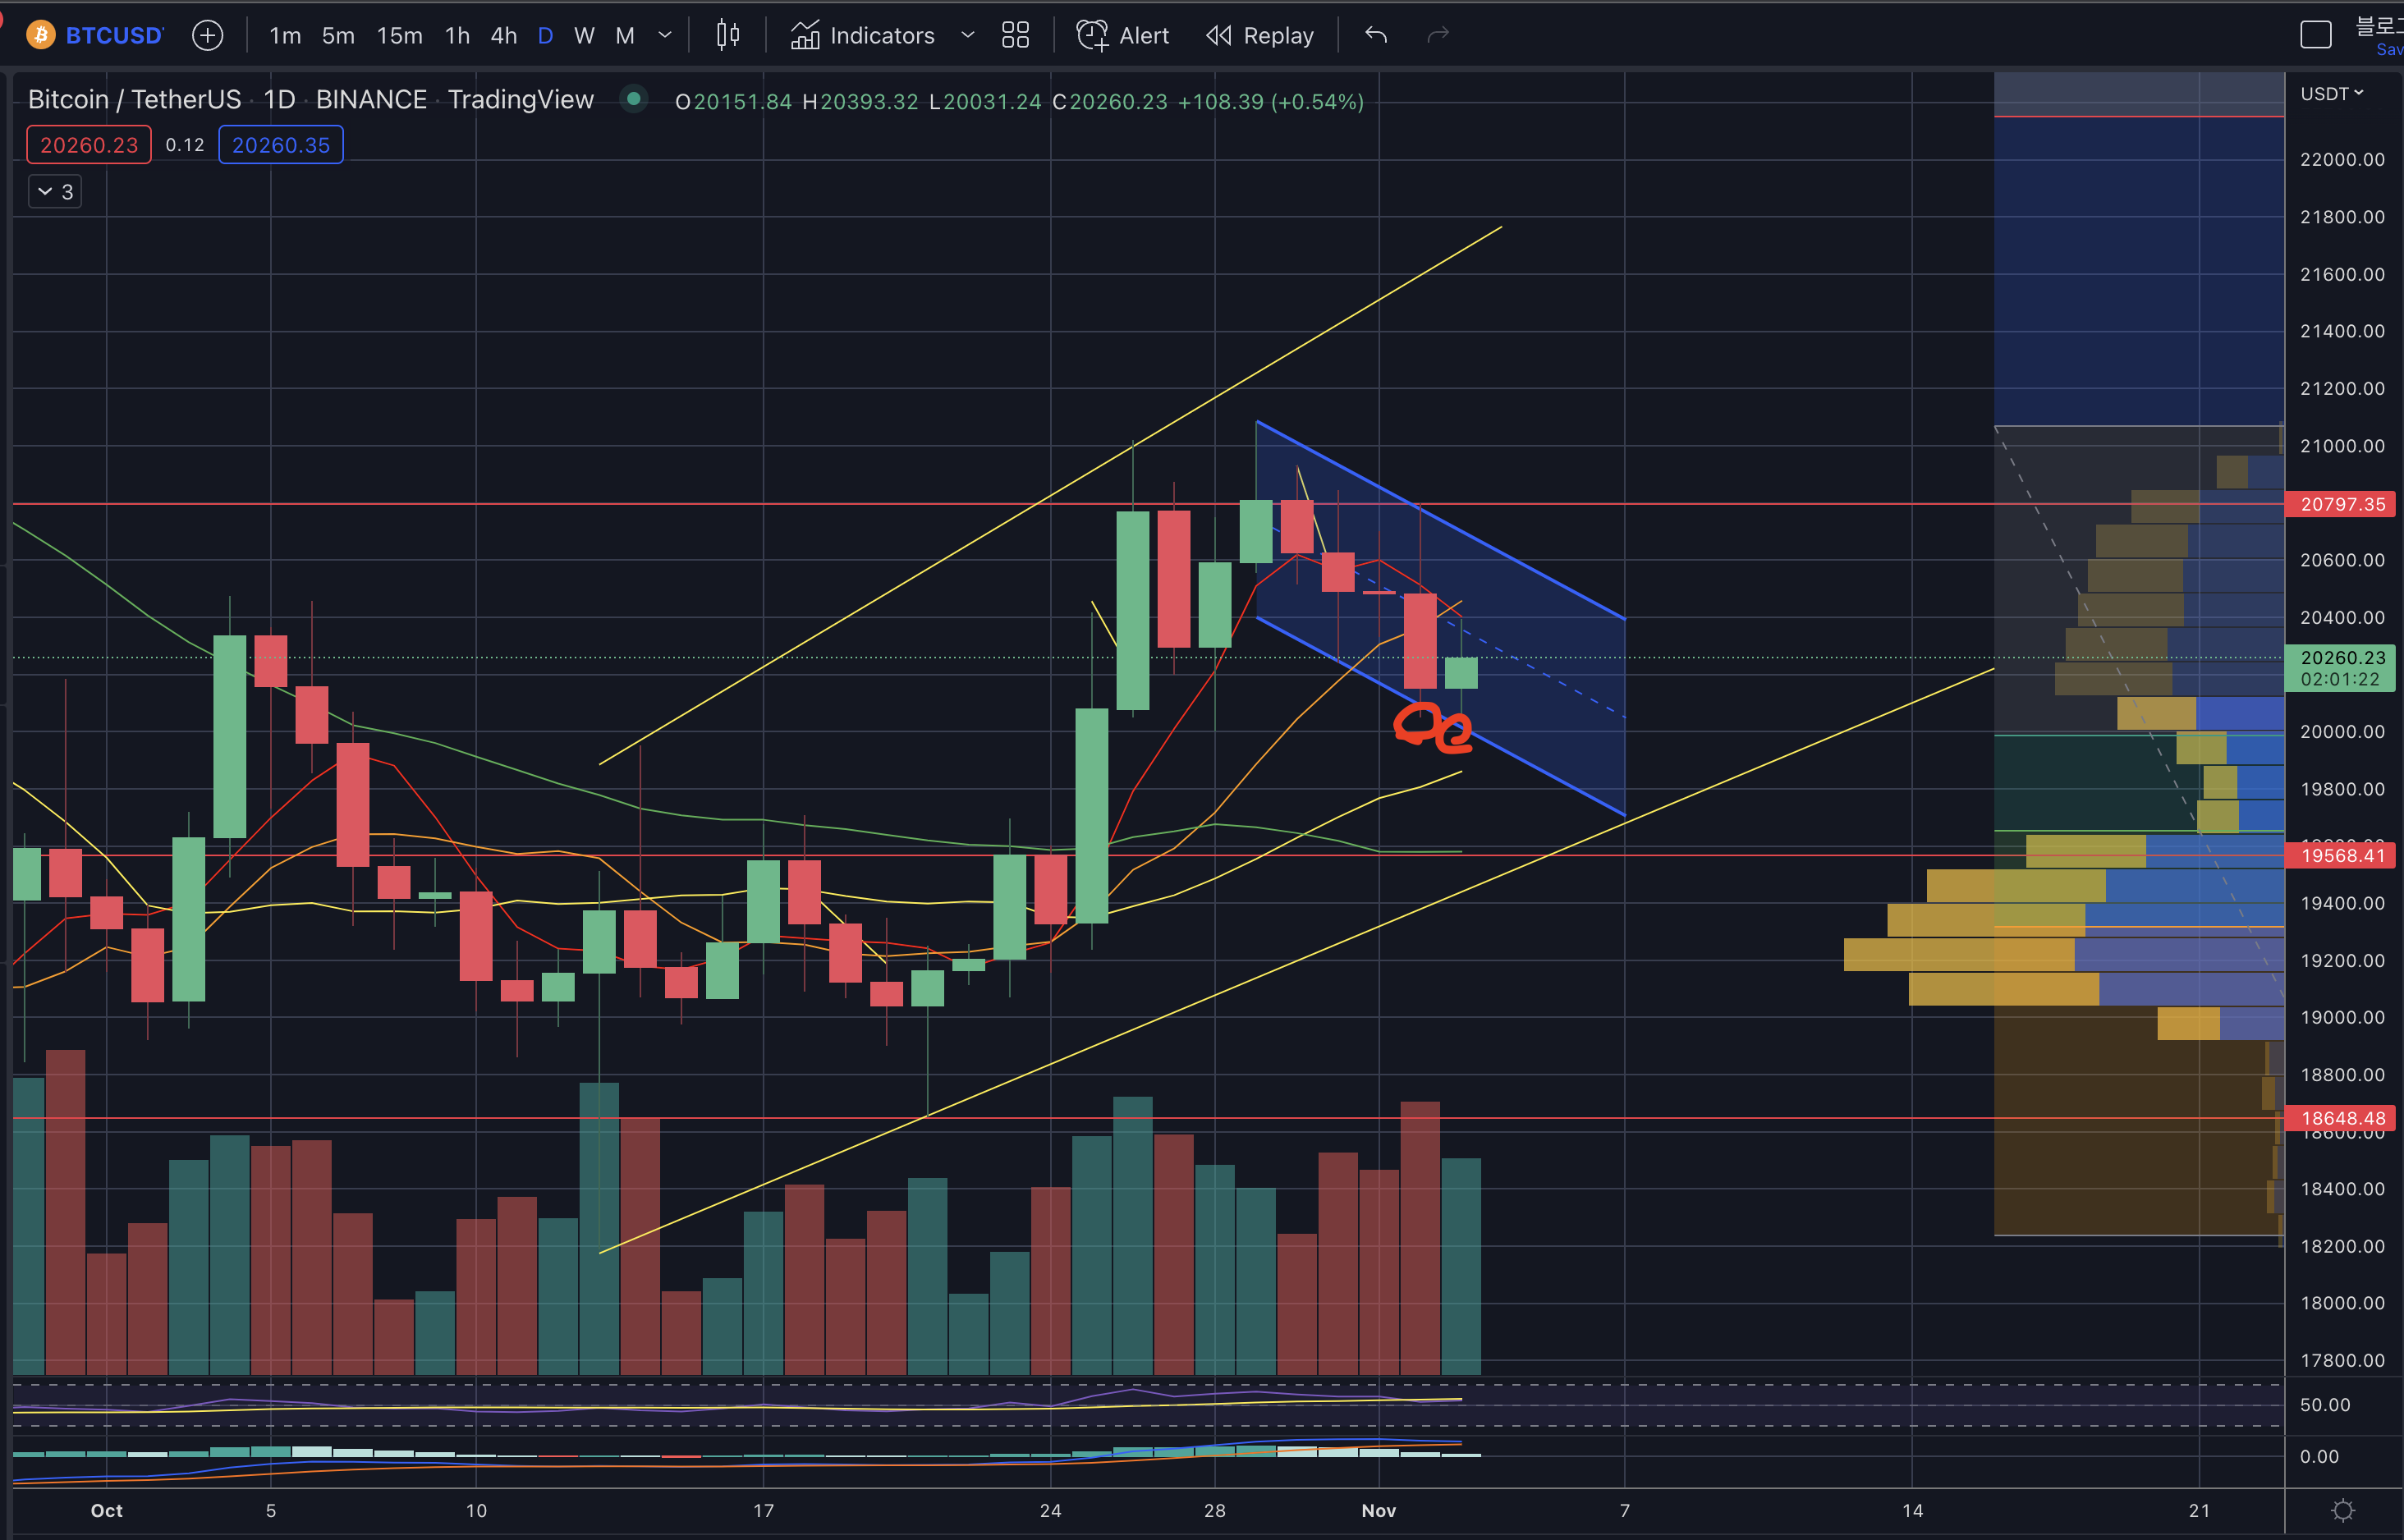Undo the last chart action
Image resolution: width=2404 pixels, height=1540 pixels.
point(1376,36)
